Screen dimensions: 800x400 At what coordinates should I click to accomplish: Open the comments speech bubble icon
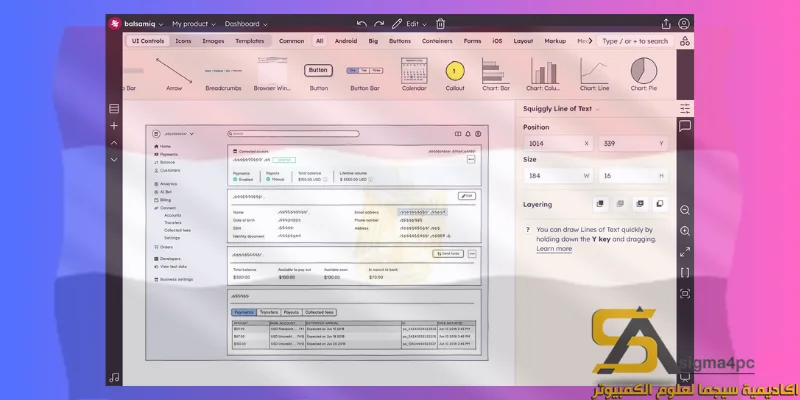coord(685,126)
